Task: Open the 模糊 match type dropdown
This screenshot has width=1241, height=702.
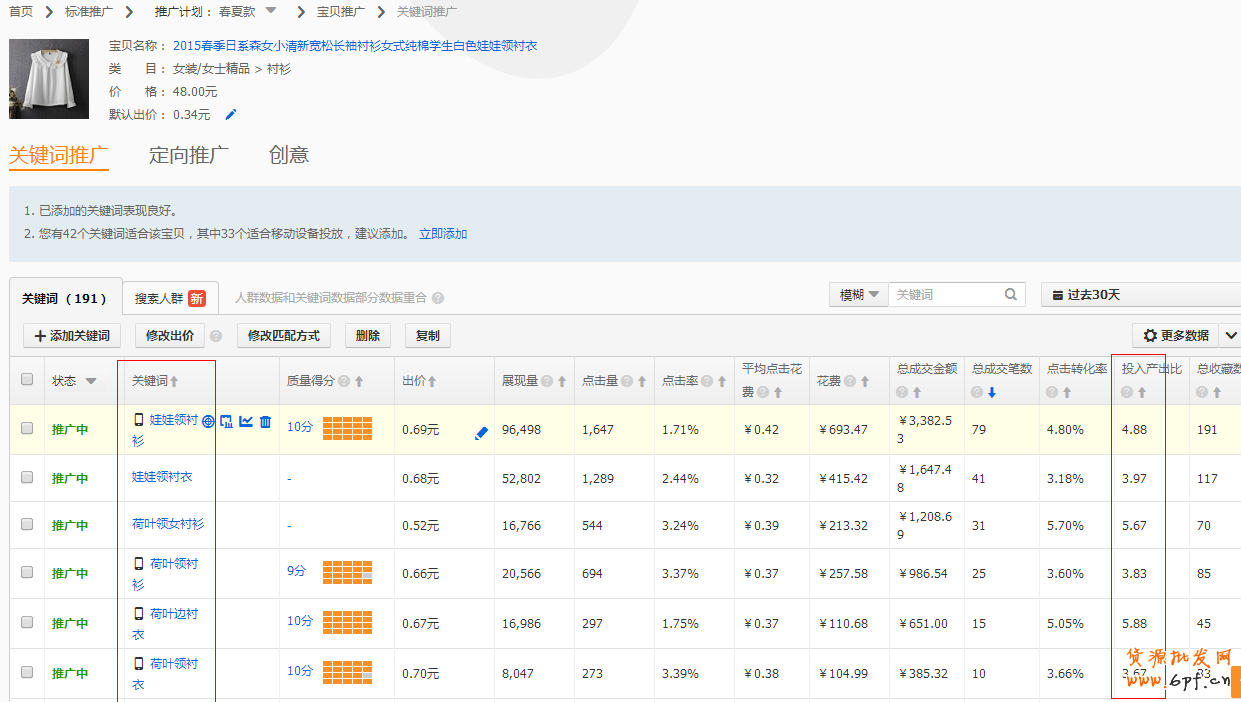Action: [859, 295]
